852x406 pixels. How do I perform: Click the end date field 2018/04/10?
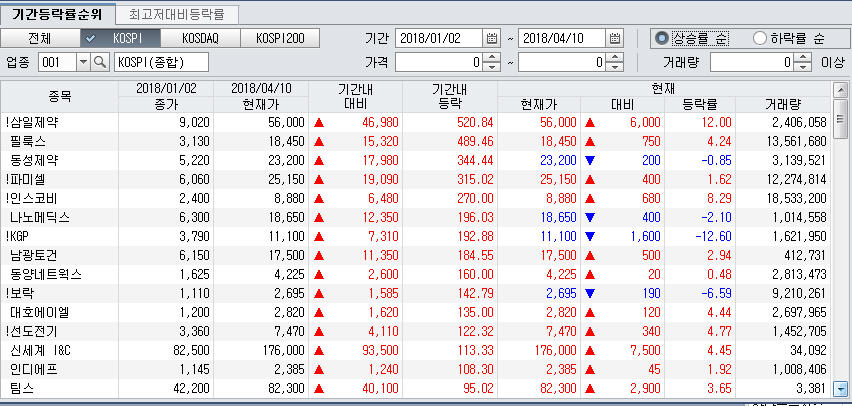pyautogui.click(x=562, y=39)
